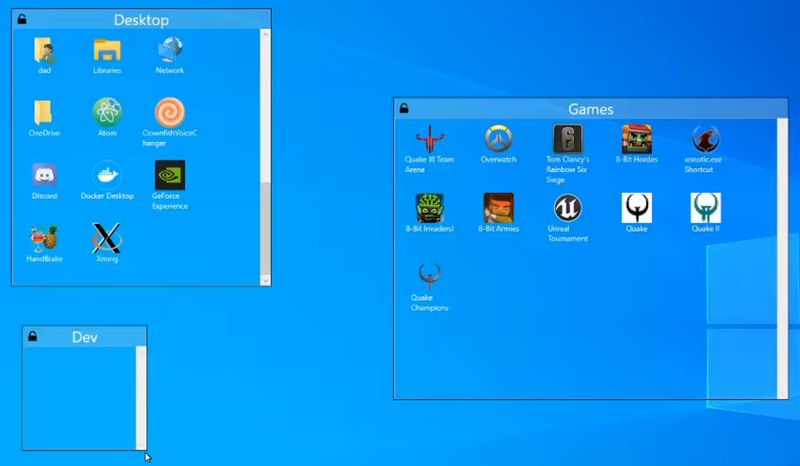Click the Desktop fence scrollbar down arrow

coord(265,280)
